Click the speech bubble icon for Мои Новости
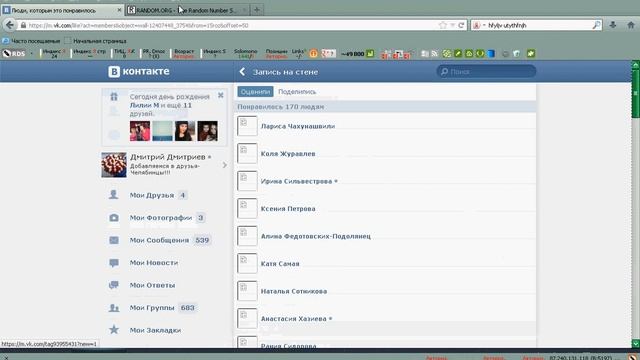Screen dimensions: 640x360 tap(114, 263)
